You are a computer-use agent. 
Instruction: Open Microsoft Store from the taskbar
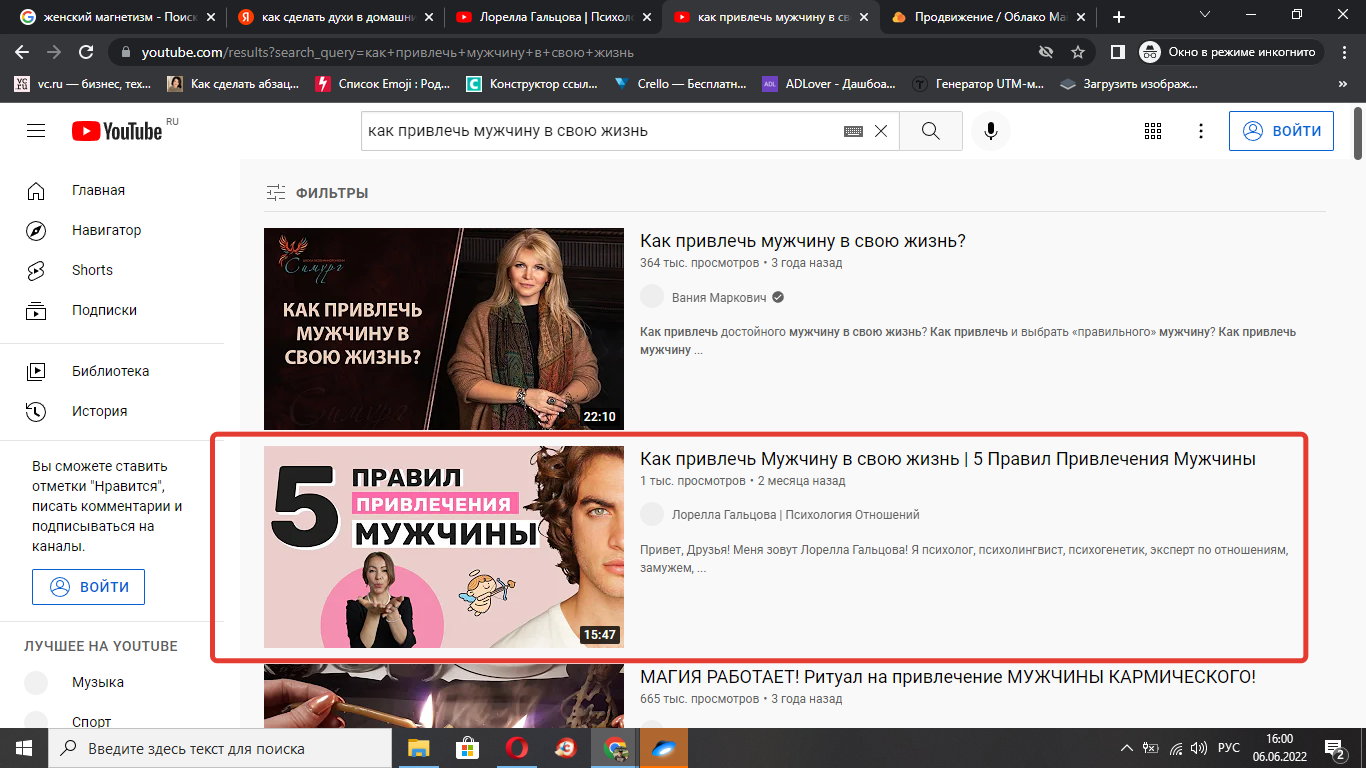tap(466, 748)
